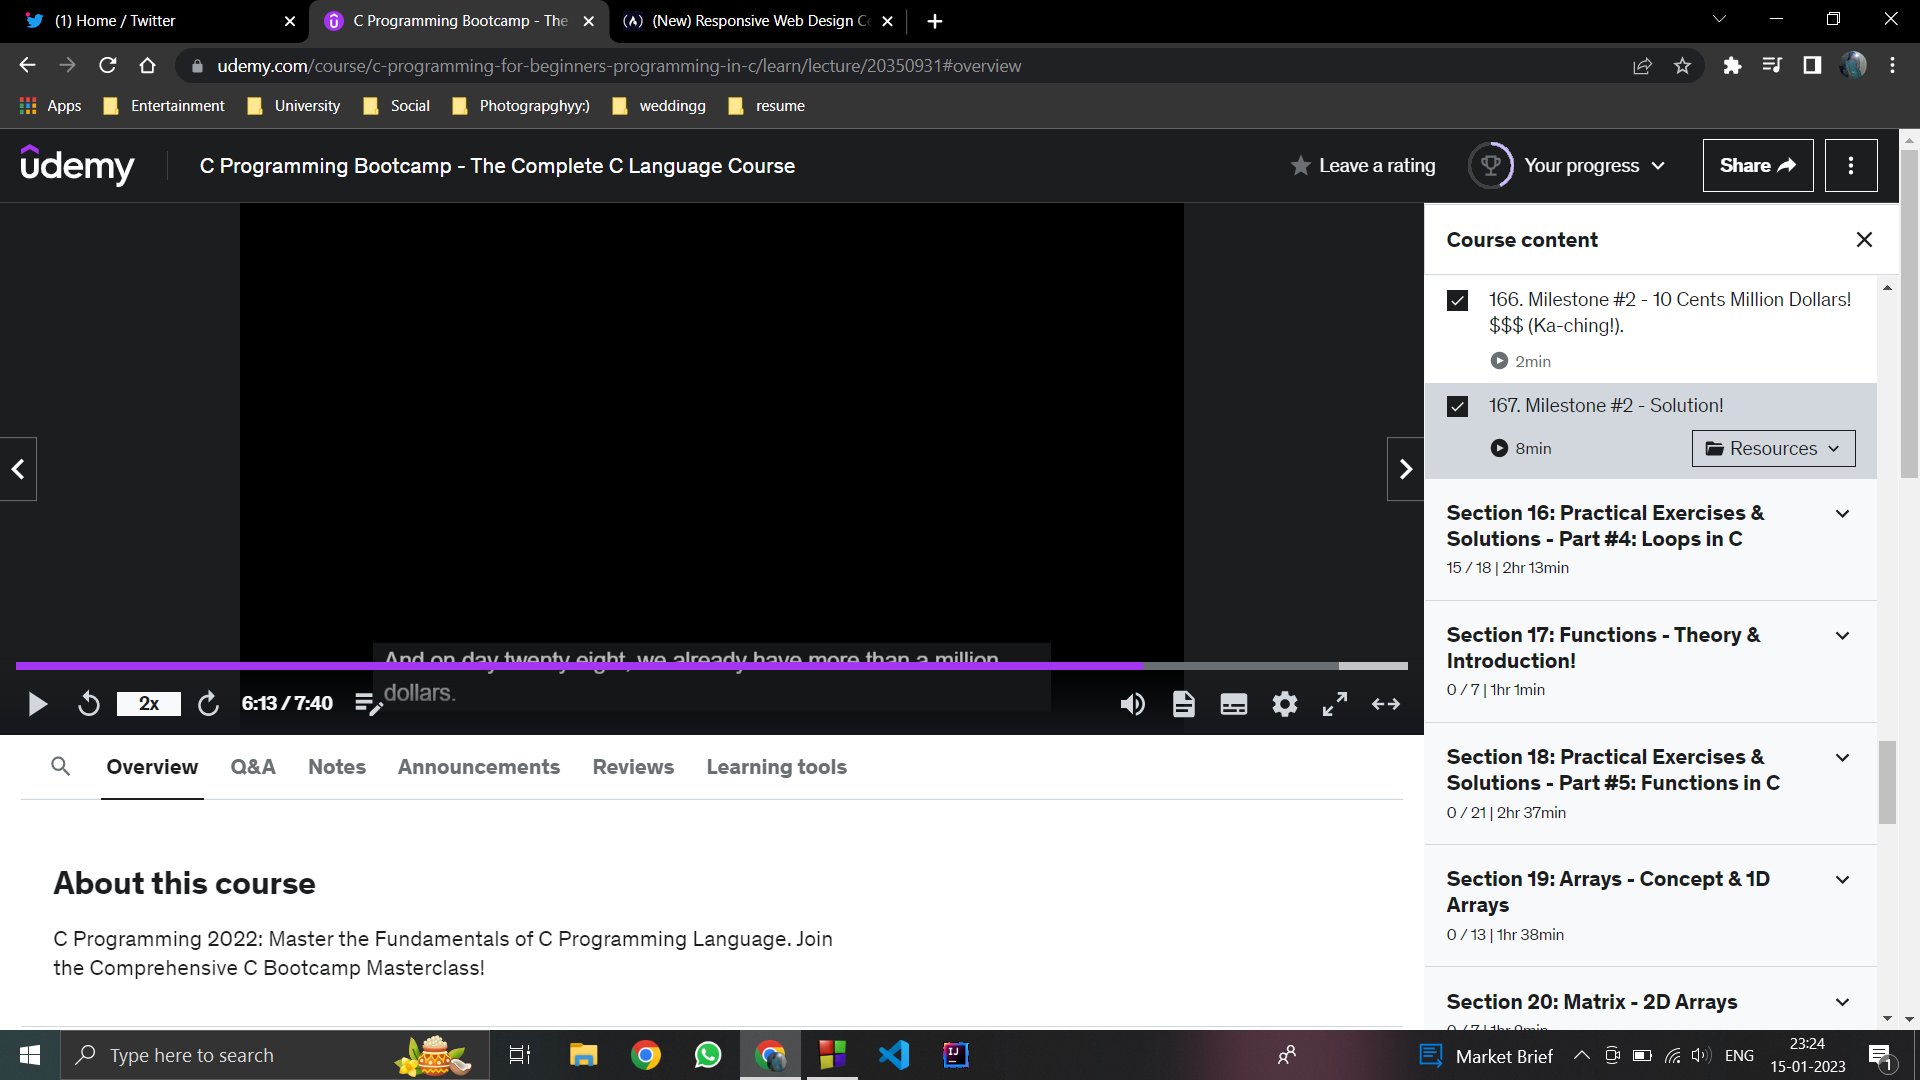Click the Share button
1920x1080 pixels.
pyautogui.click(x=1757, y=166)
